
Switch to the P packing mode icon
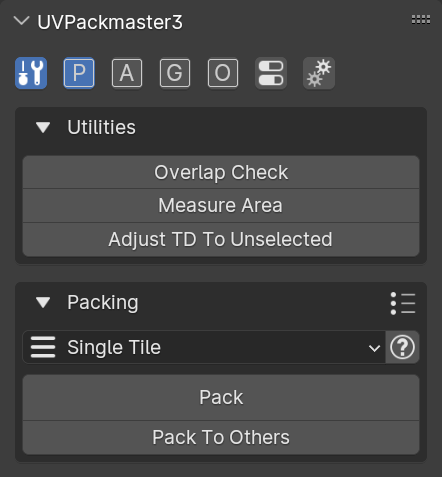tap(79, 73)
